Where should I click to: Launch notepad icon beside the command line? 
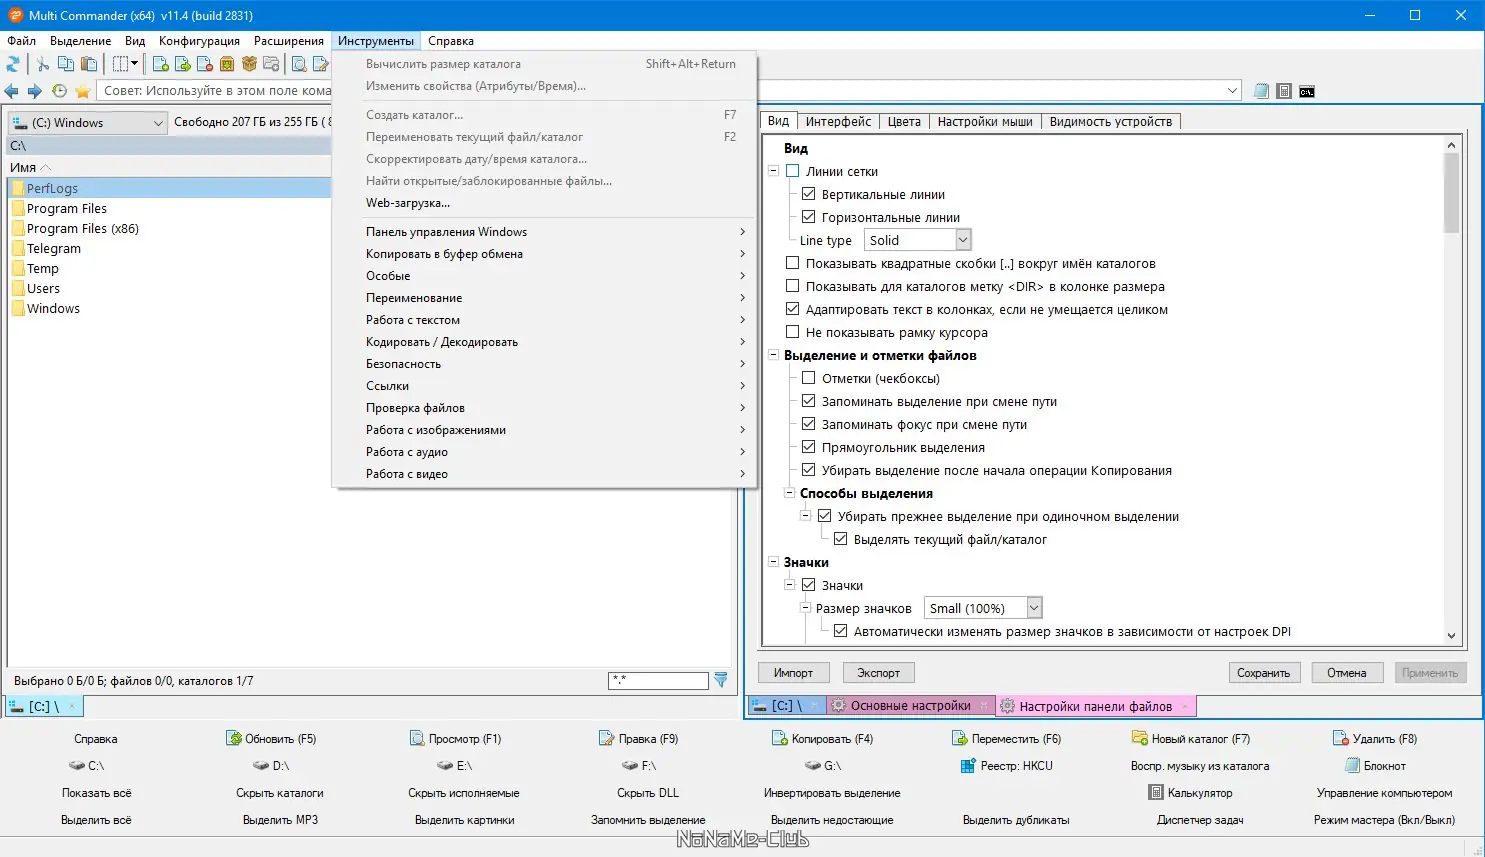click(1262, 91)
